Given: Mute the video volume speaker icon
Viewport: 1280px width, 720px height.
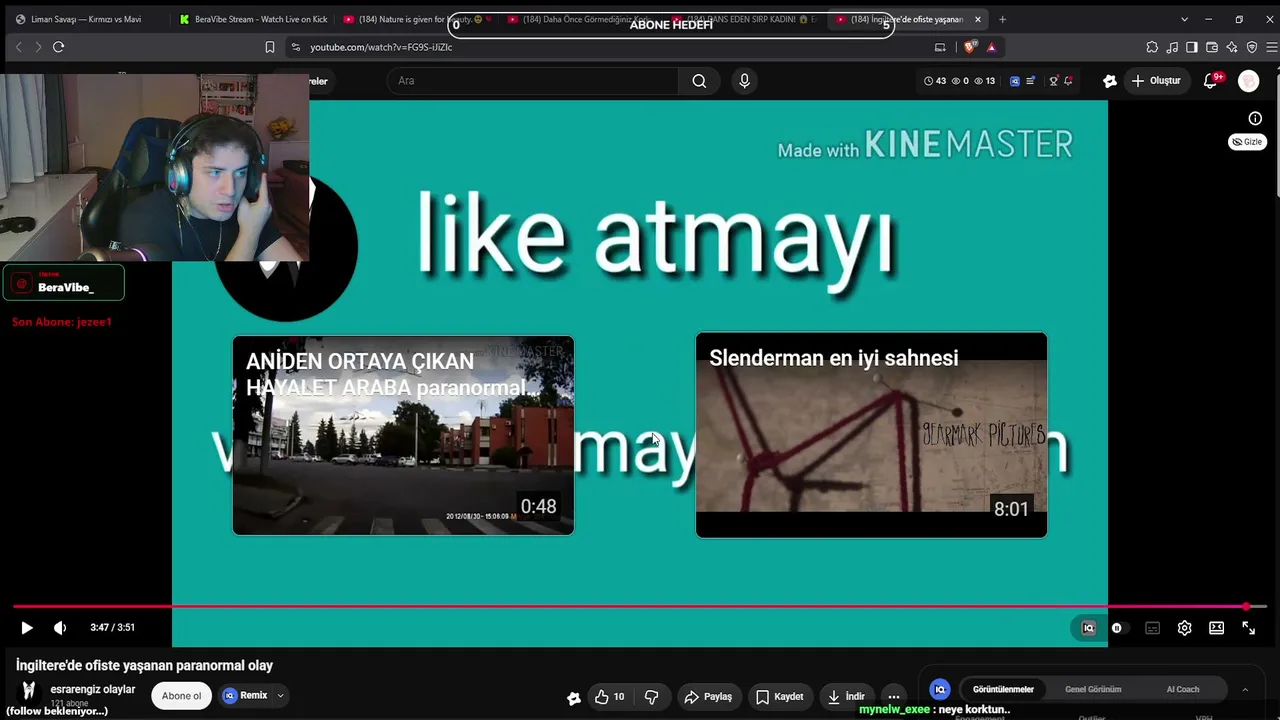Looking at the screenshot, I should pos(60,628).
